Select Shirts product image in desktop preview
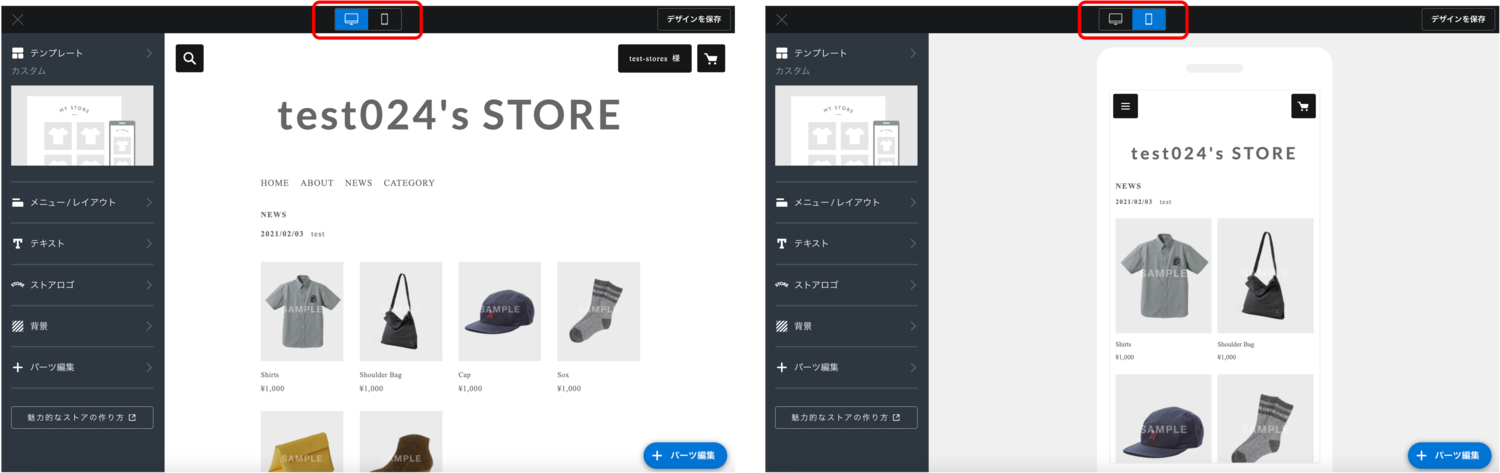 (302, 311)
